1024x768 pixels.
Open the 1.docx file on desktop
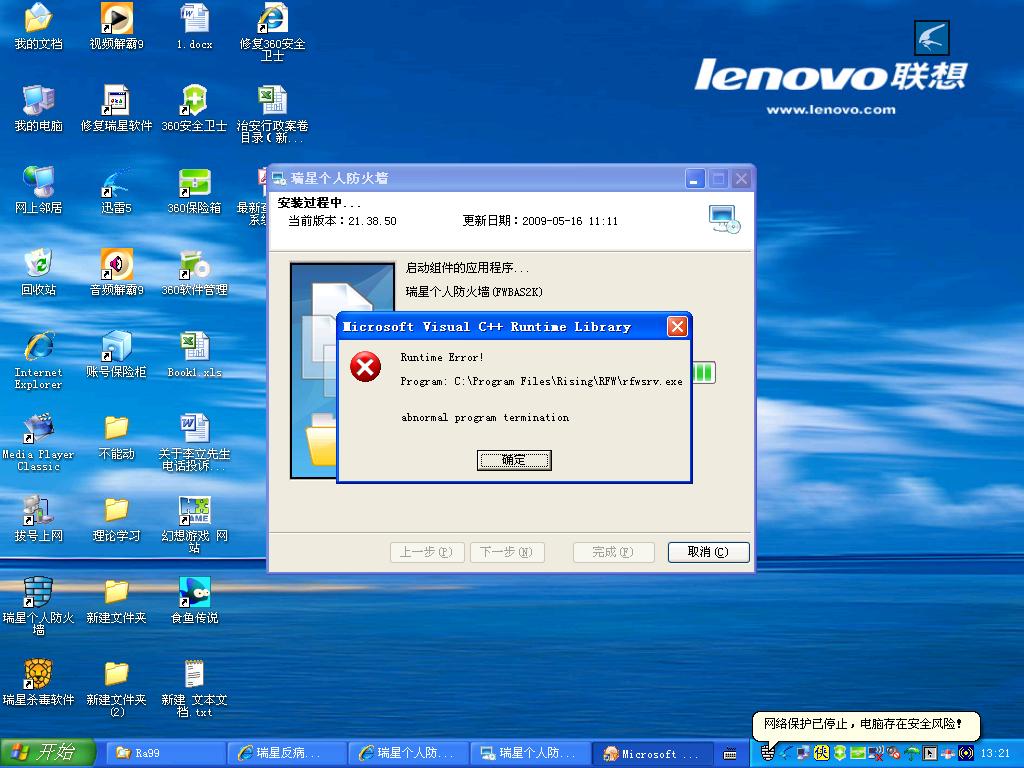(x=195, y=26)
